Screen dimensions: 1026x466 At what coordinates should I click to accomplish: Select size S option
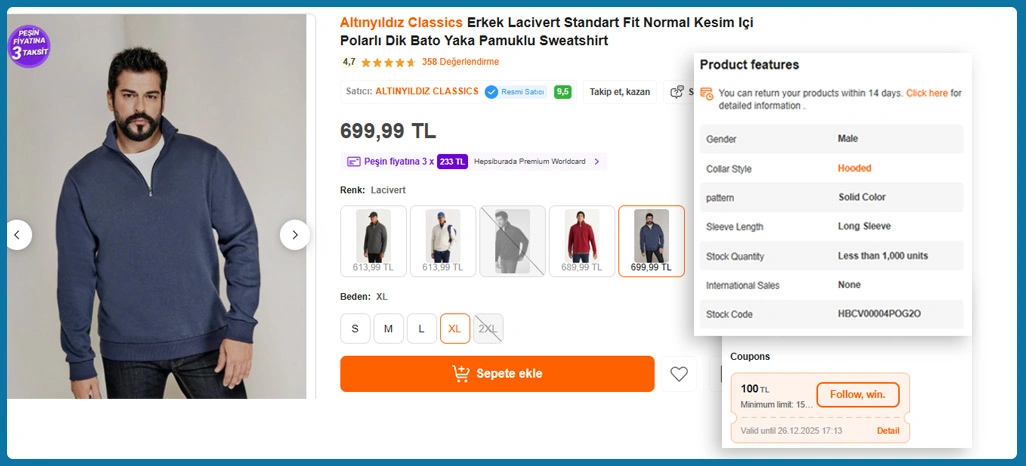(x=355, y=329)
